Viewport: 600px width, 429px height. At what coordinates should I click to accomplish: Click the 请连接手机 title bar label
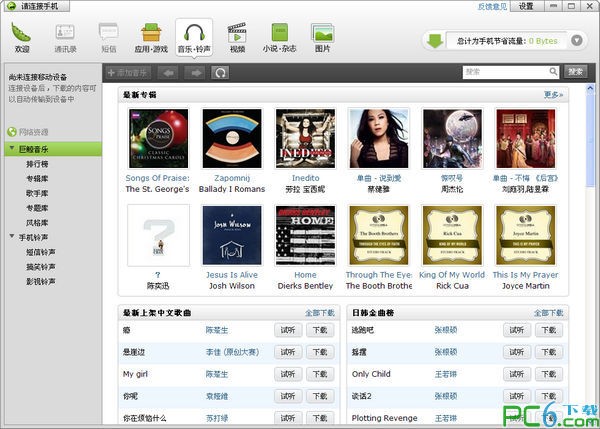(x=39, y=6)
